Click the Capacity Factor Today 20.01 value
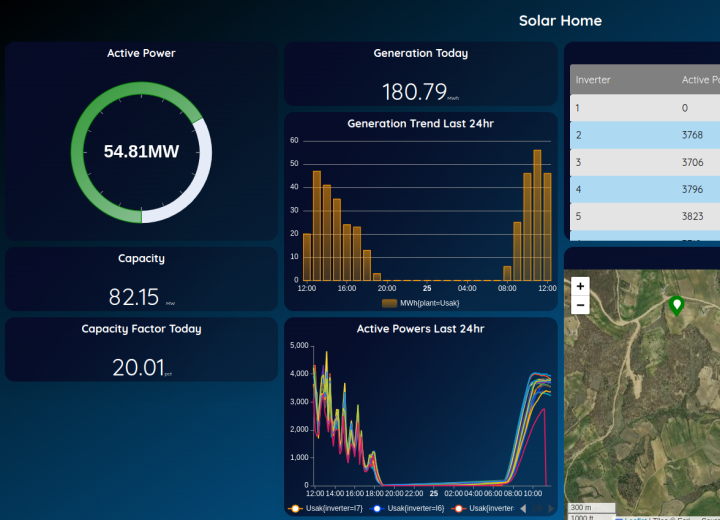The height and width of the screenshot is (520, 720). (138, 367)
